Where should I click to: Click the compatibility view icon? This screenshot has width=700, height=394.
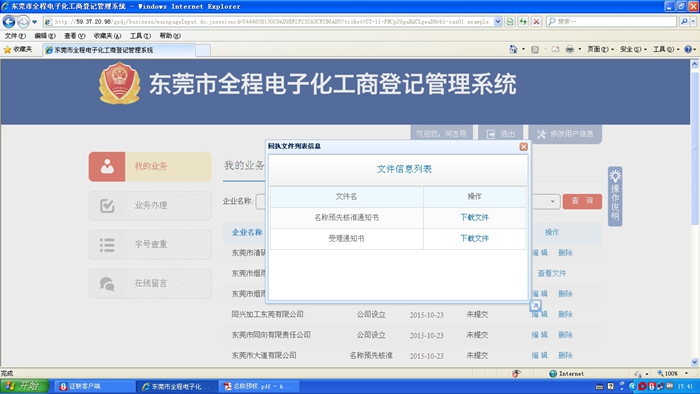point(510,21)
